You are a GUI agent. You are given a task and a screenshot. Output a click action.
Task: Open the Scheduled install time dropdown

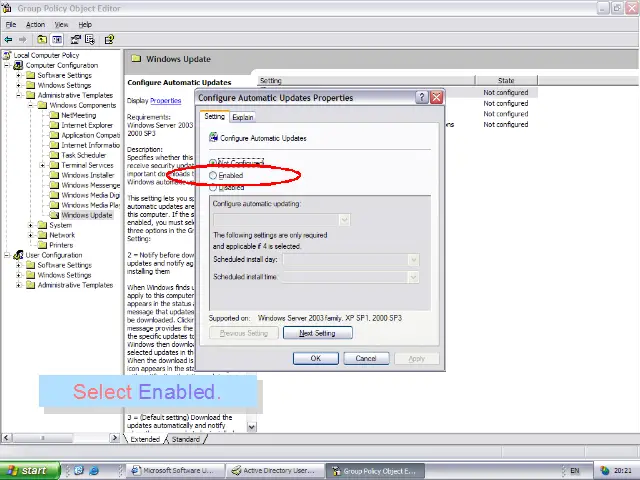[x=413, y=278]
